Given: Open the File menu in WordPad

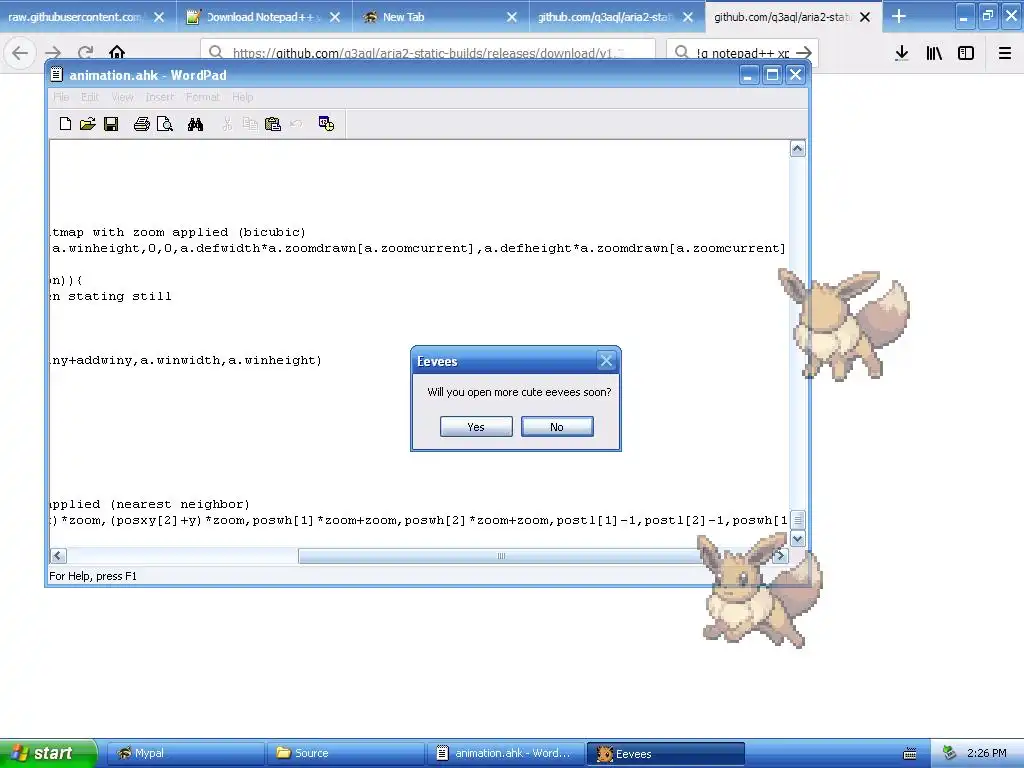Looking at the screenshot, I should point(61,97).
